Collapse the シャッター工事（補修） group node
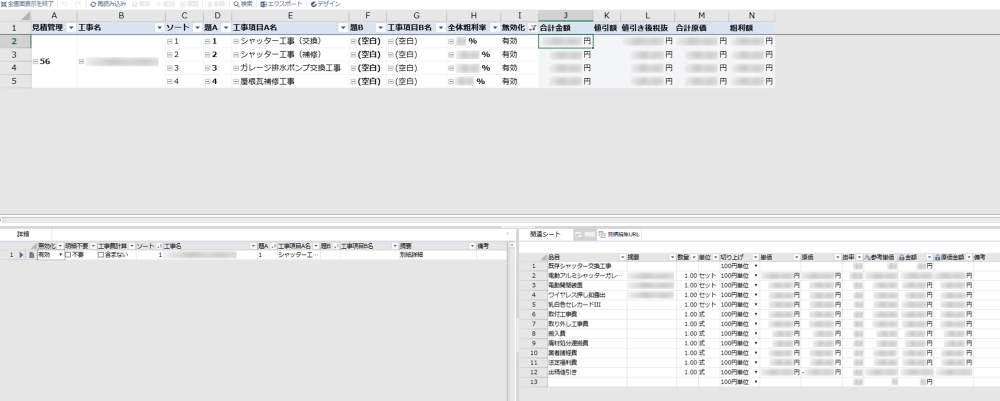This screenshot has height=401, width=1000. pos(235,55)
